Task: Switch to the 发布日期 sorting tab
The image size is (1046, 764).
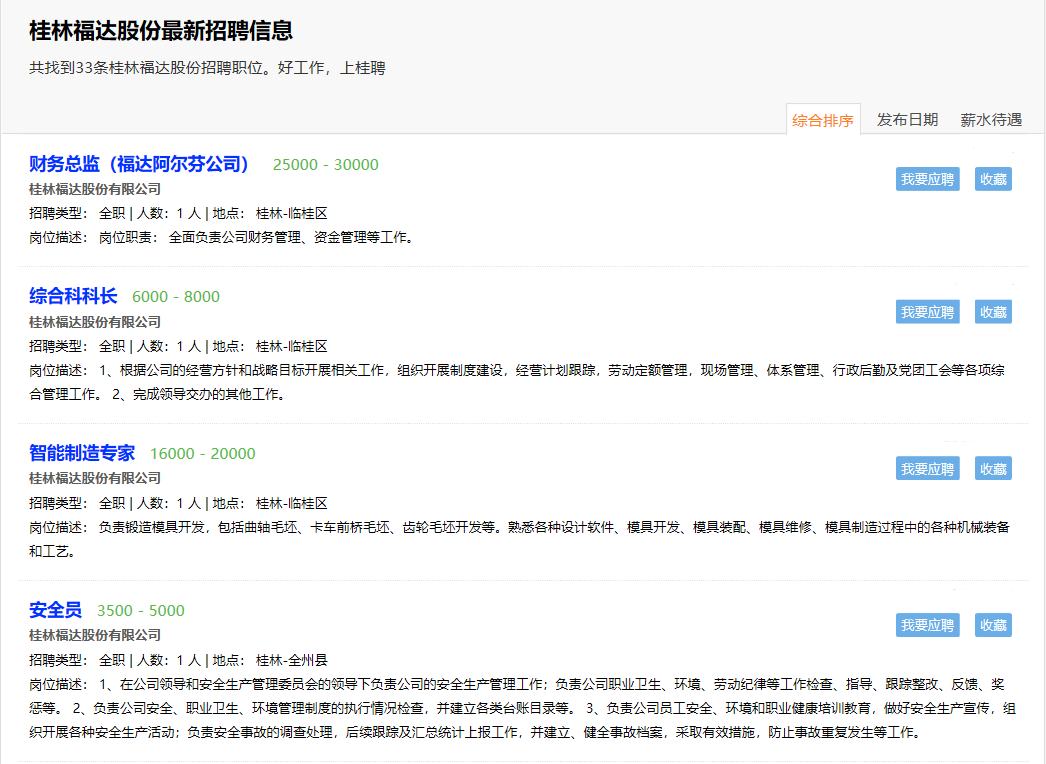Action: pos(907,119)
